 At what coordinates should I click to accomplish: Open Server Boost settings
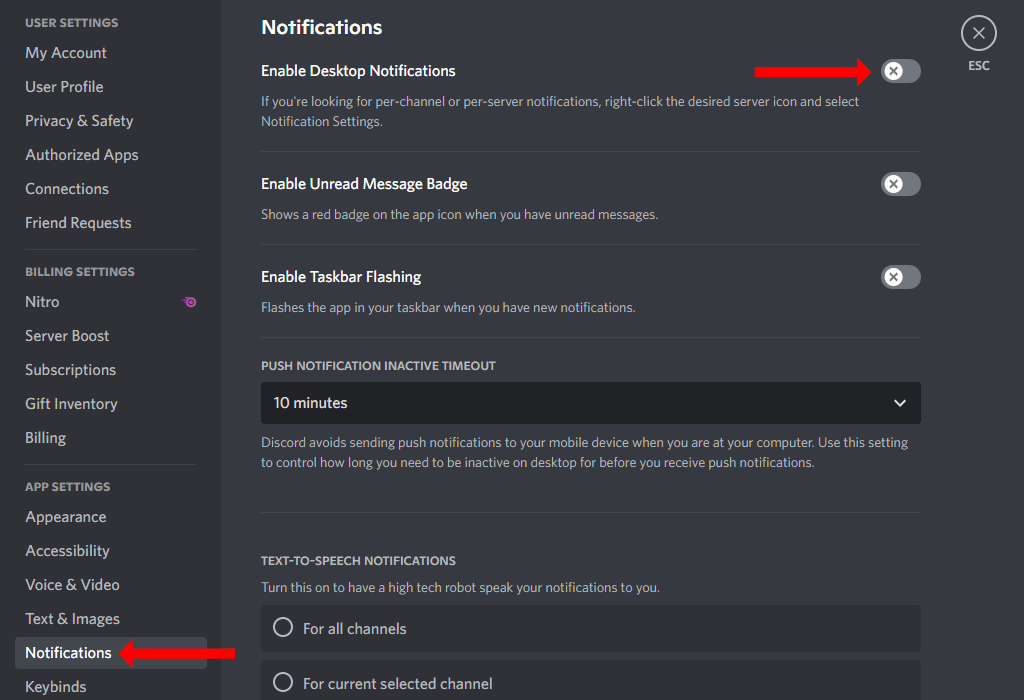[x=67, y=335]
